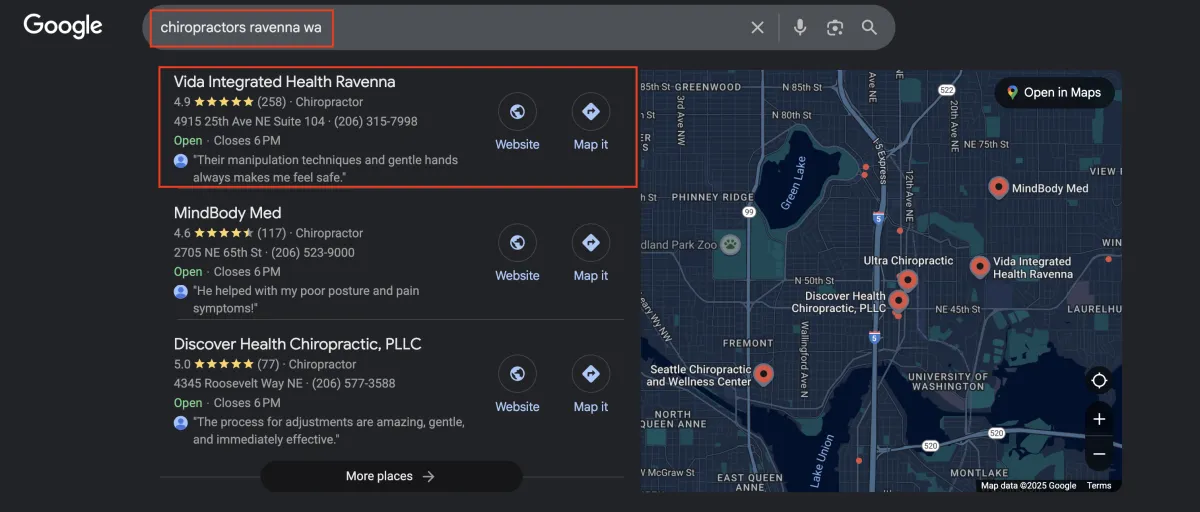1200x512 pixels.
Task: Click address 4915 25th Ave NE Suite 104
Action: 249,121
